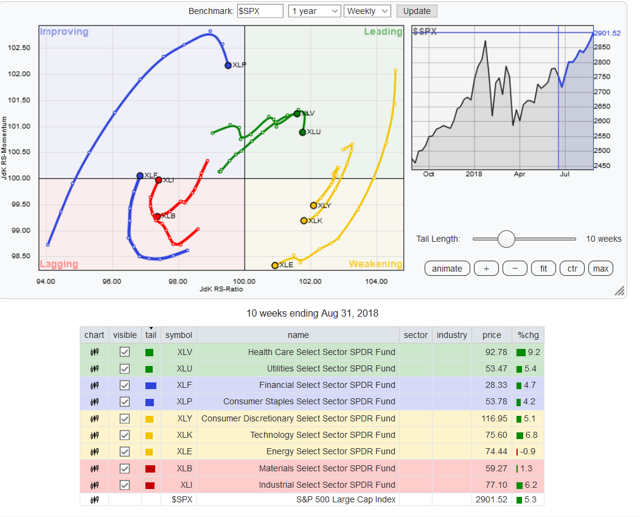The width and height of the screenshot is (640, 517).
Task: Click the ctr button
Action: click(x=572, y=268)
